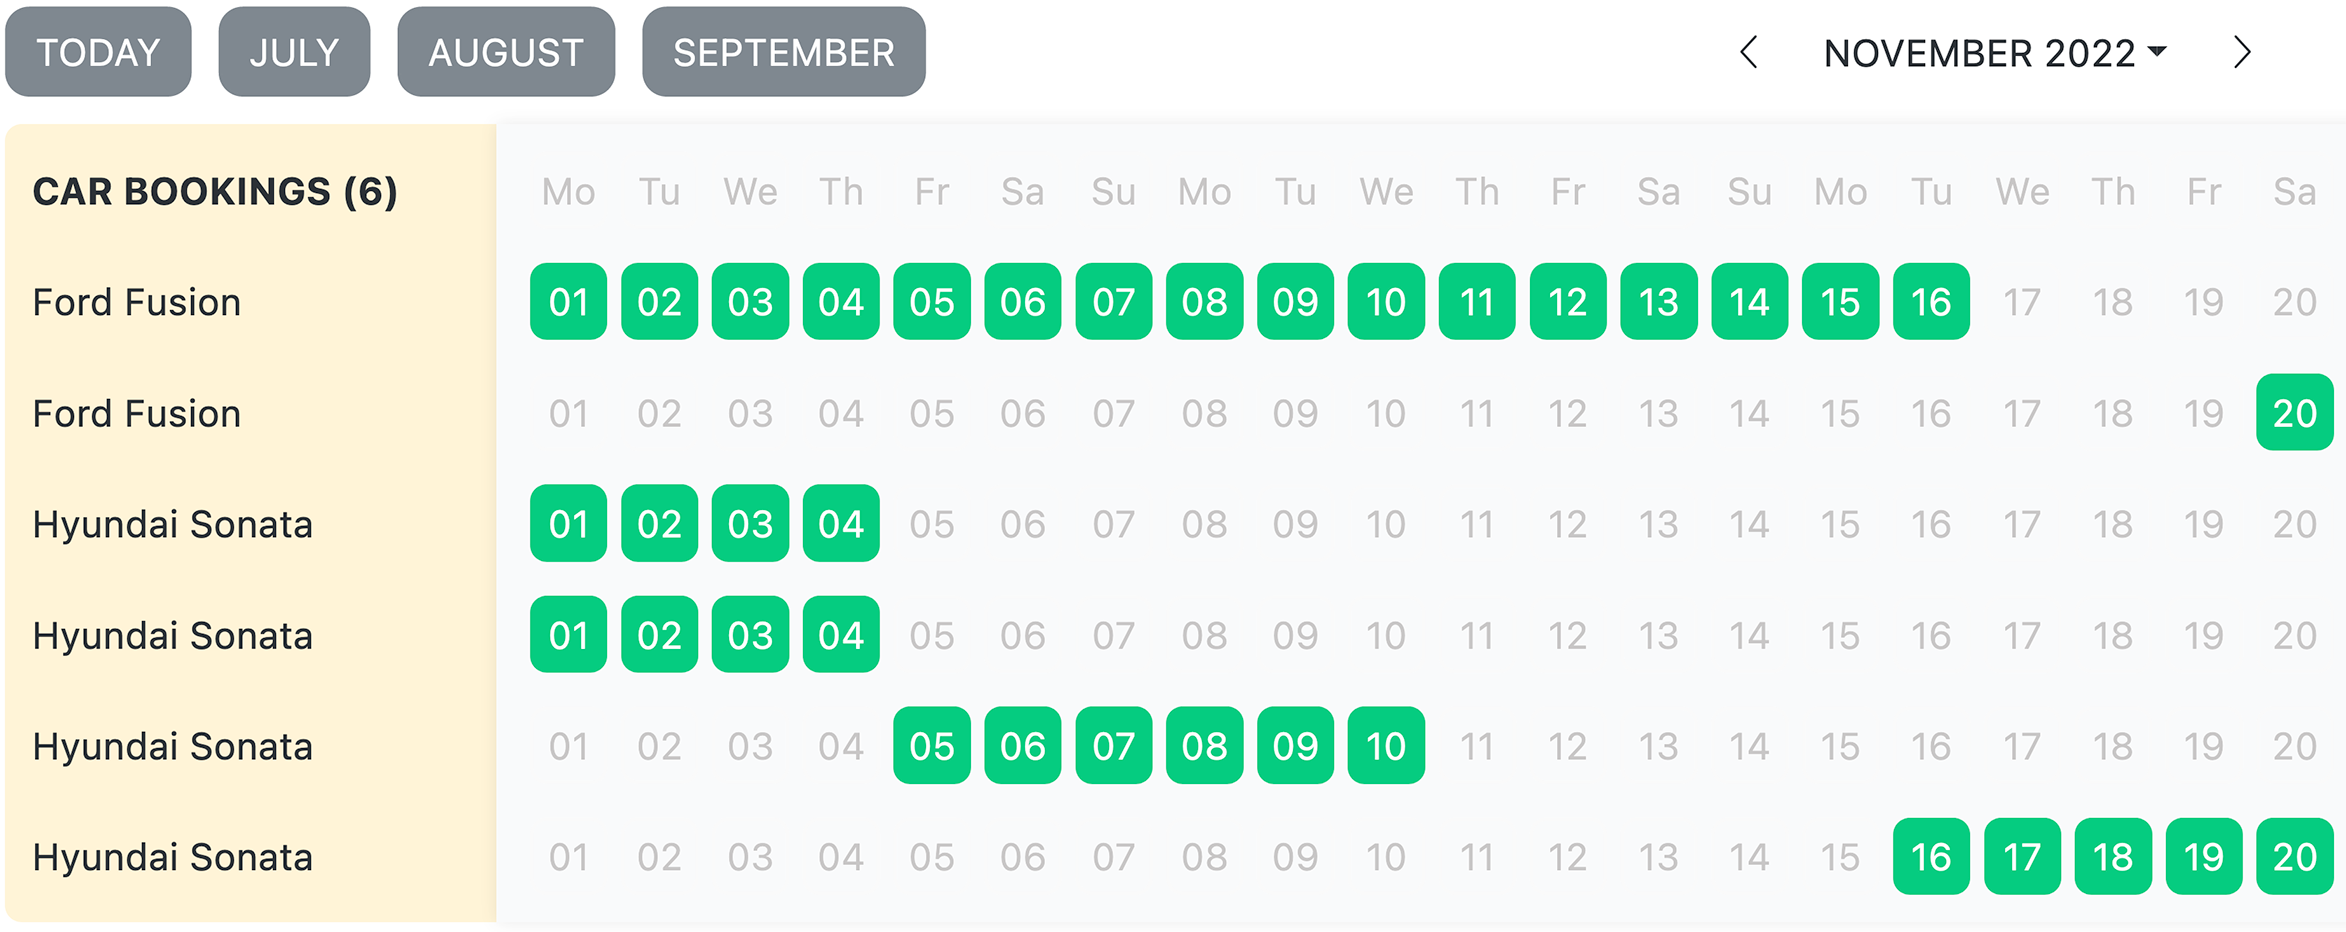Click the TODAY button
The height and width of the screenshot is (932, 2346).
[x=98, y=52]
